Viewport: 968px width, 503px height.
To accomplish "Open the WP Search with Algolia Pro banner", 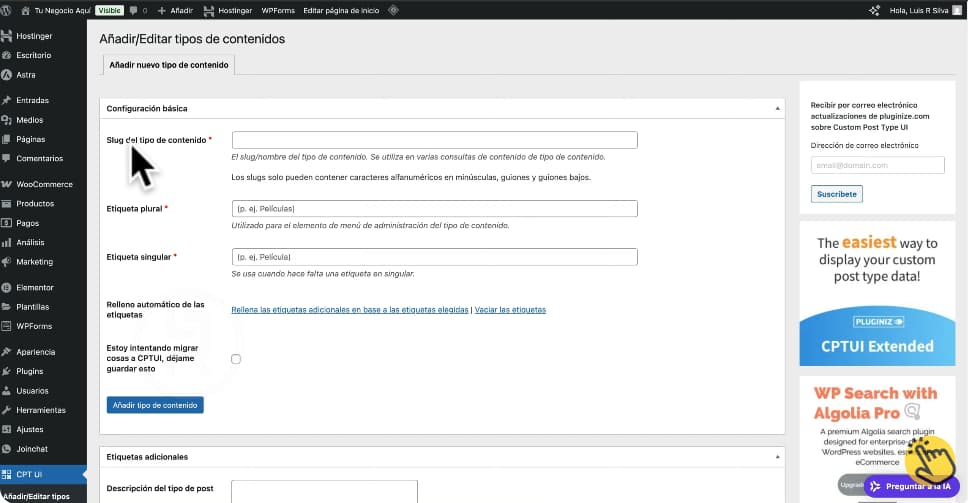I will pyautogui.click(x=877, y=439).
